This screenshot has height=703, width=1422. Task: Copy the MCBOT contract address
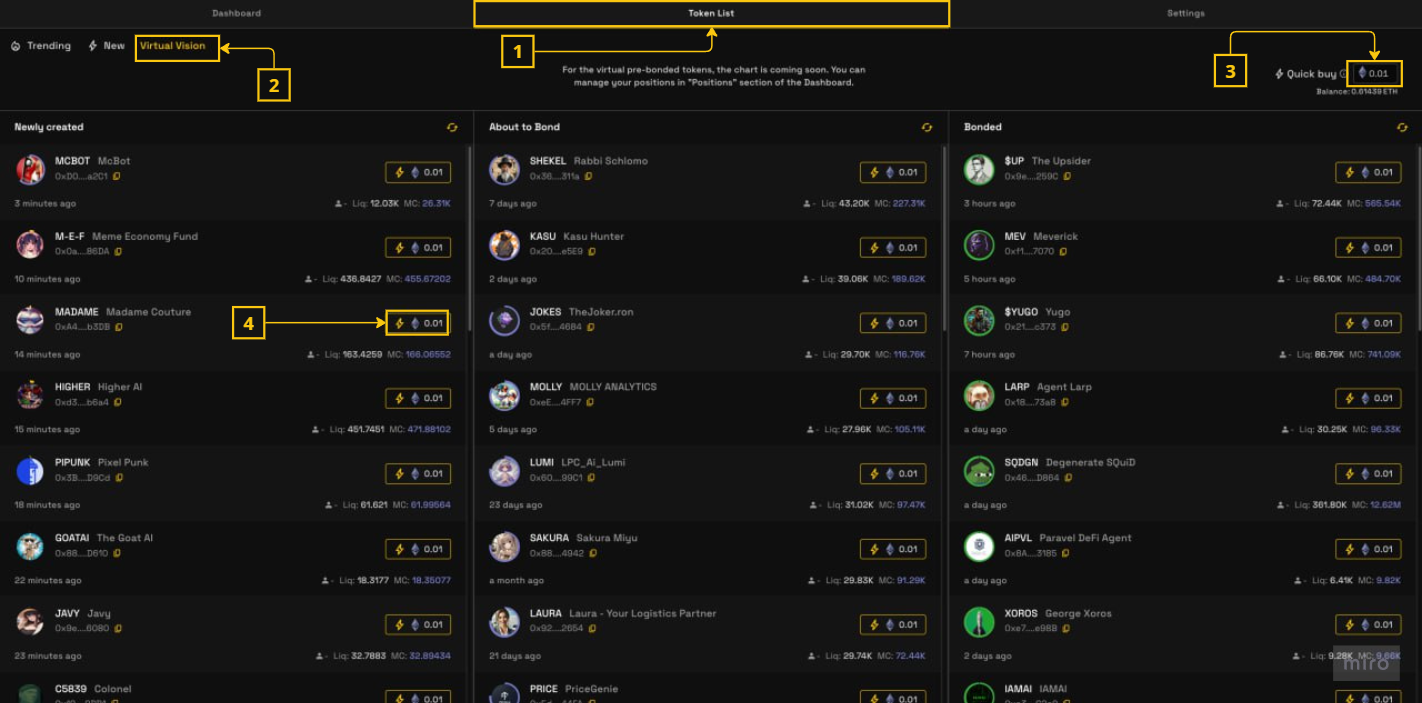click(x=117, y=176)
